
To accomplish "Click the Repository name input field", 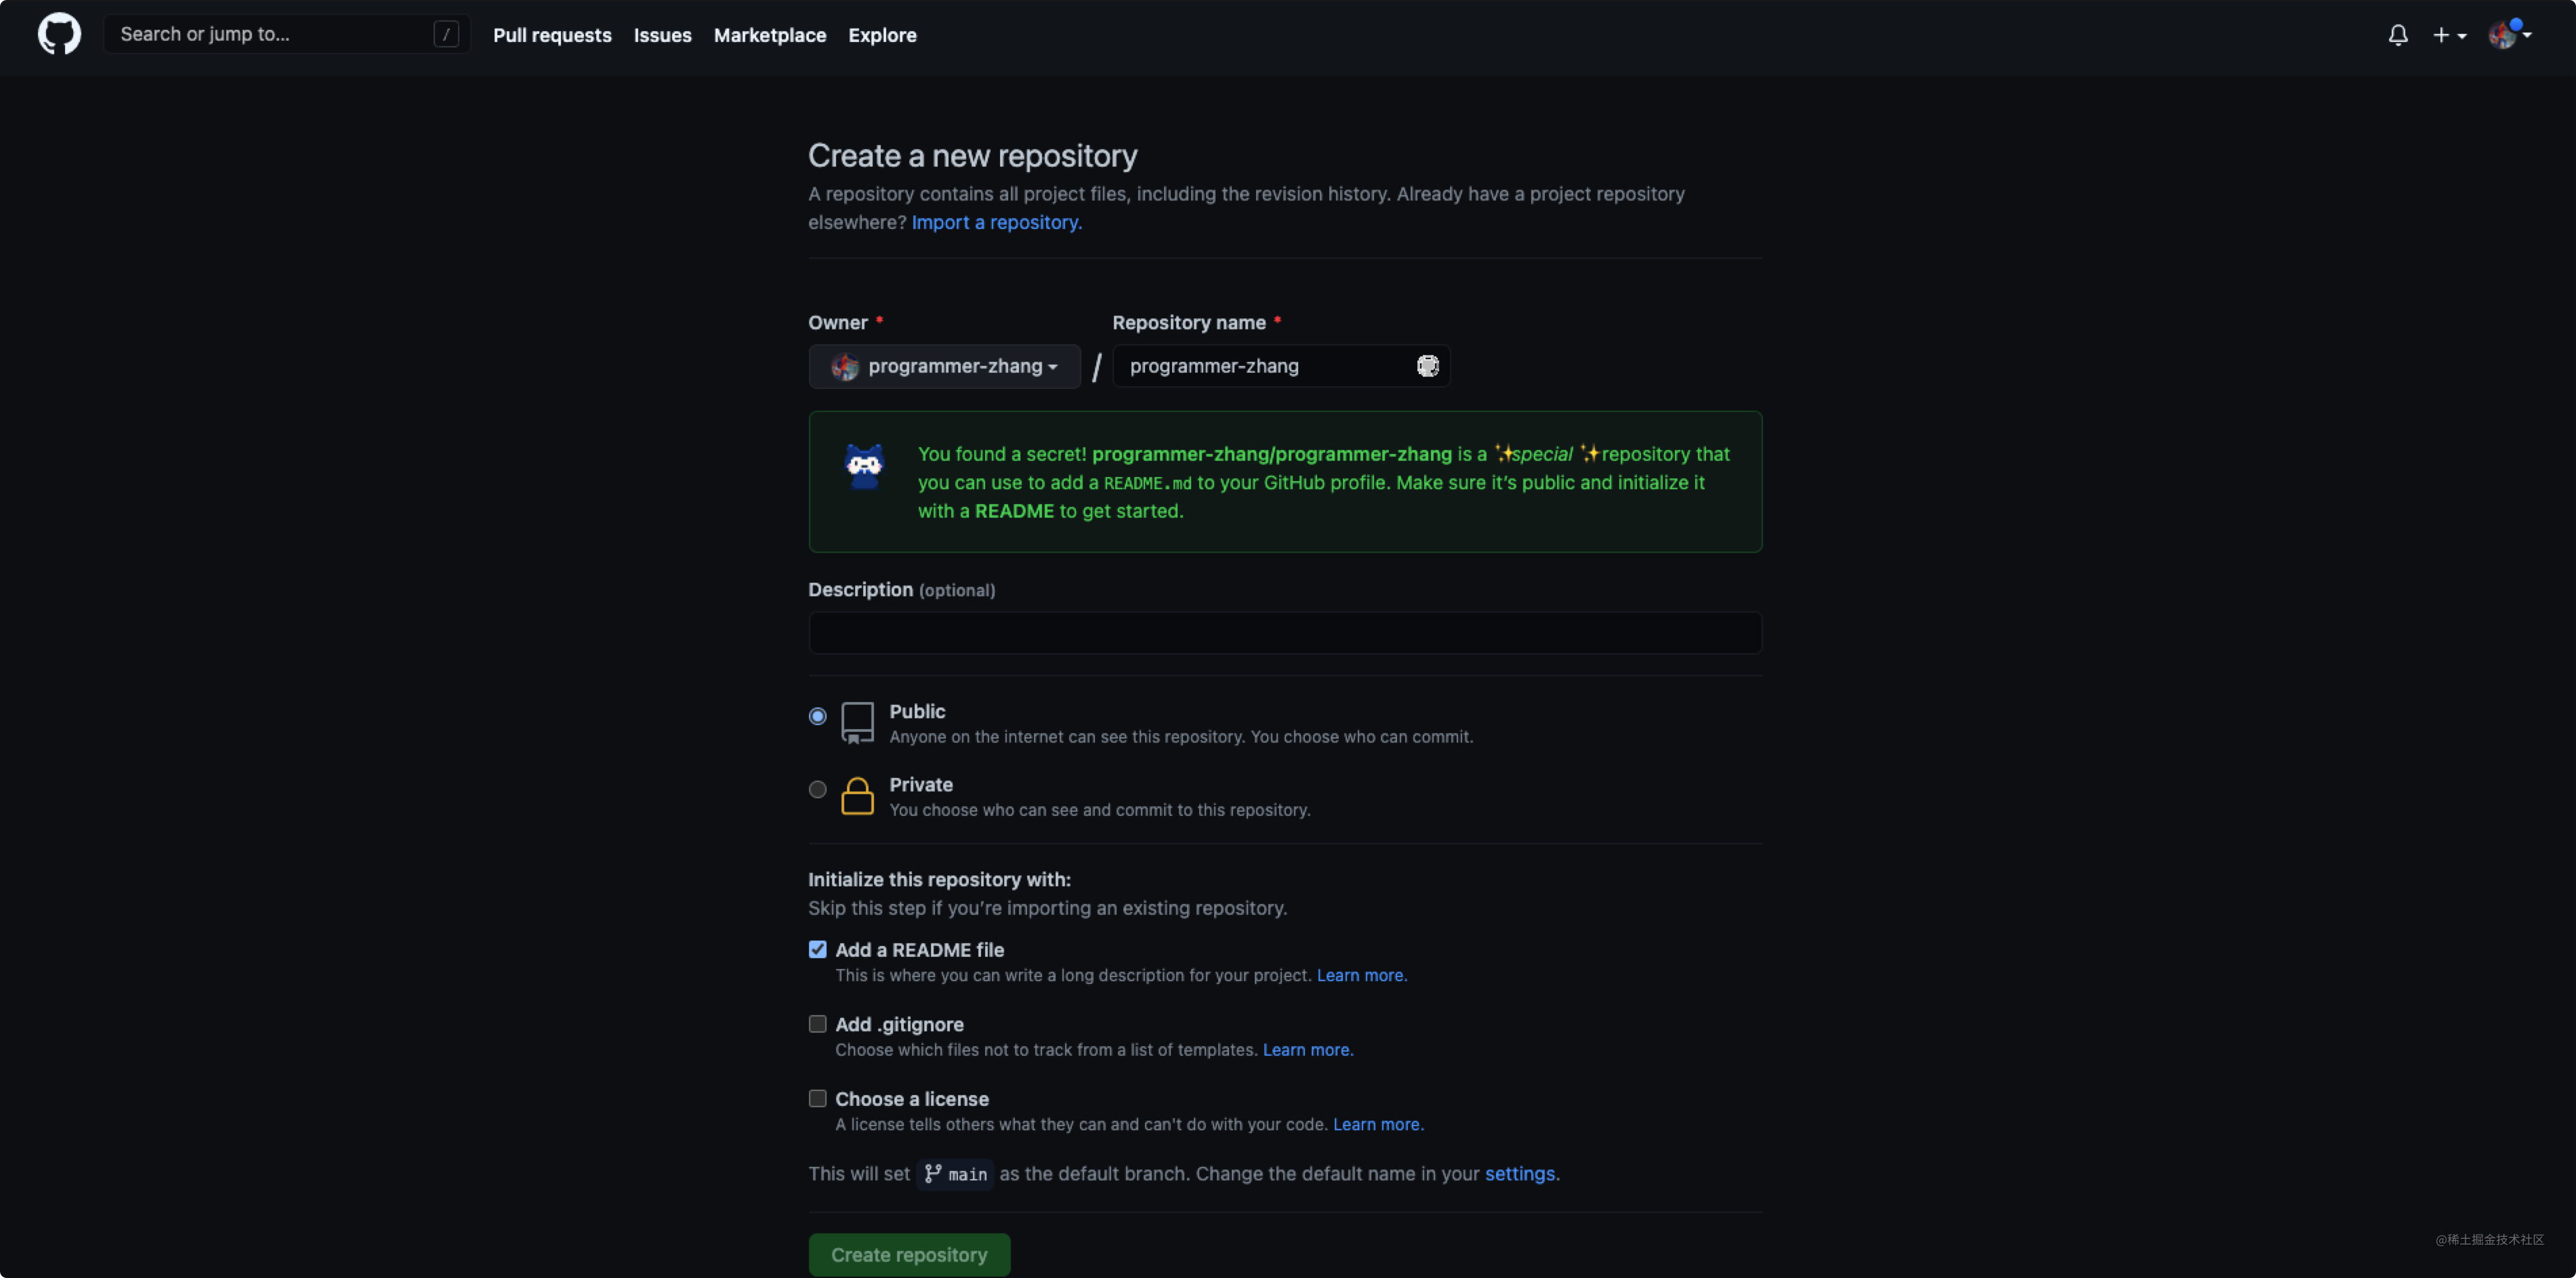I will [x=1281, y=366].
